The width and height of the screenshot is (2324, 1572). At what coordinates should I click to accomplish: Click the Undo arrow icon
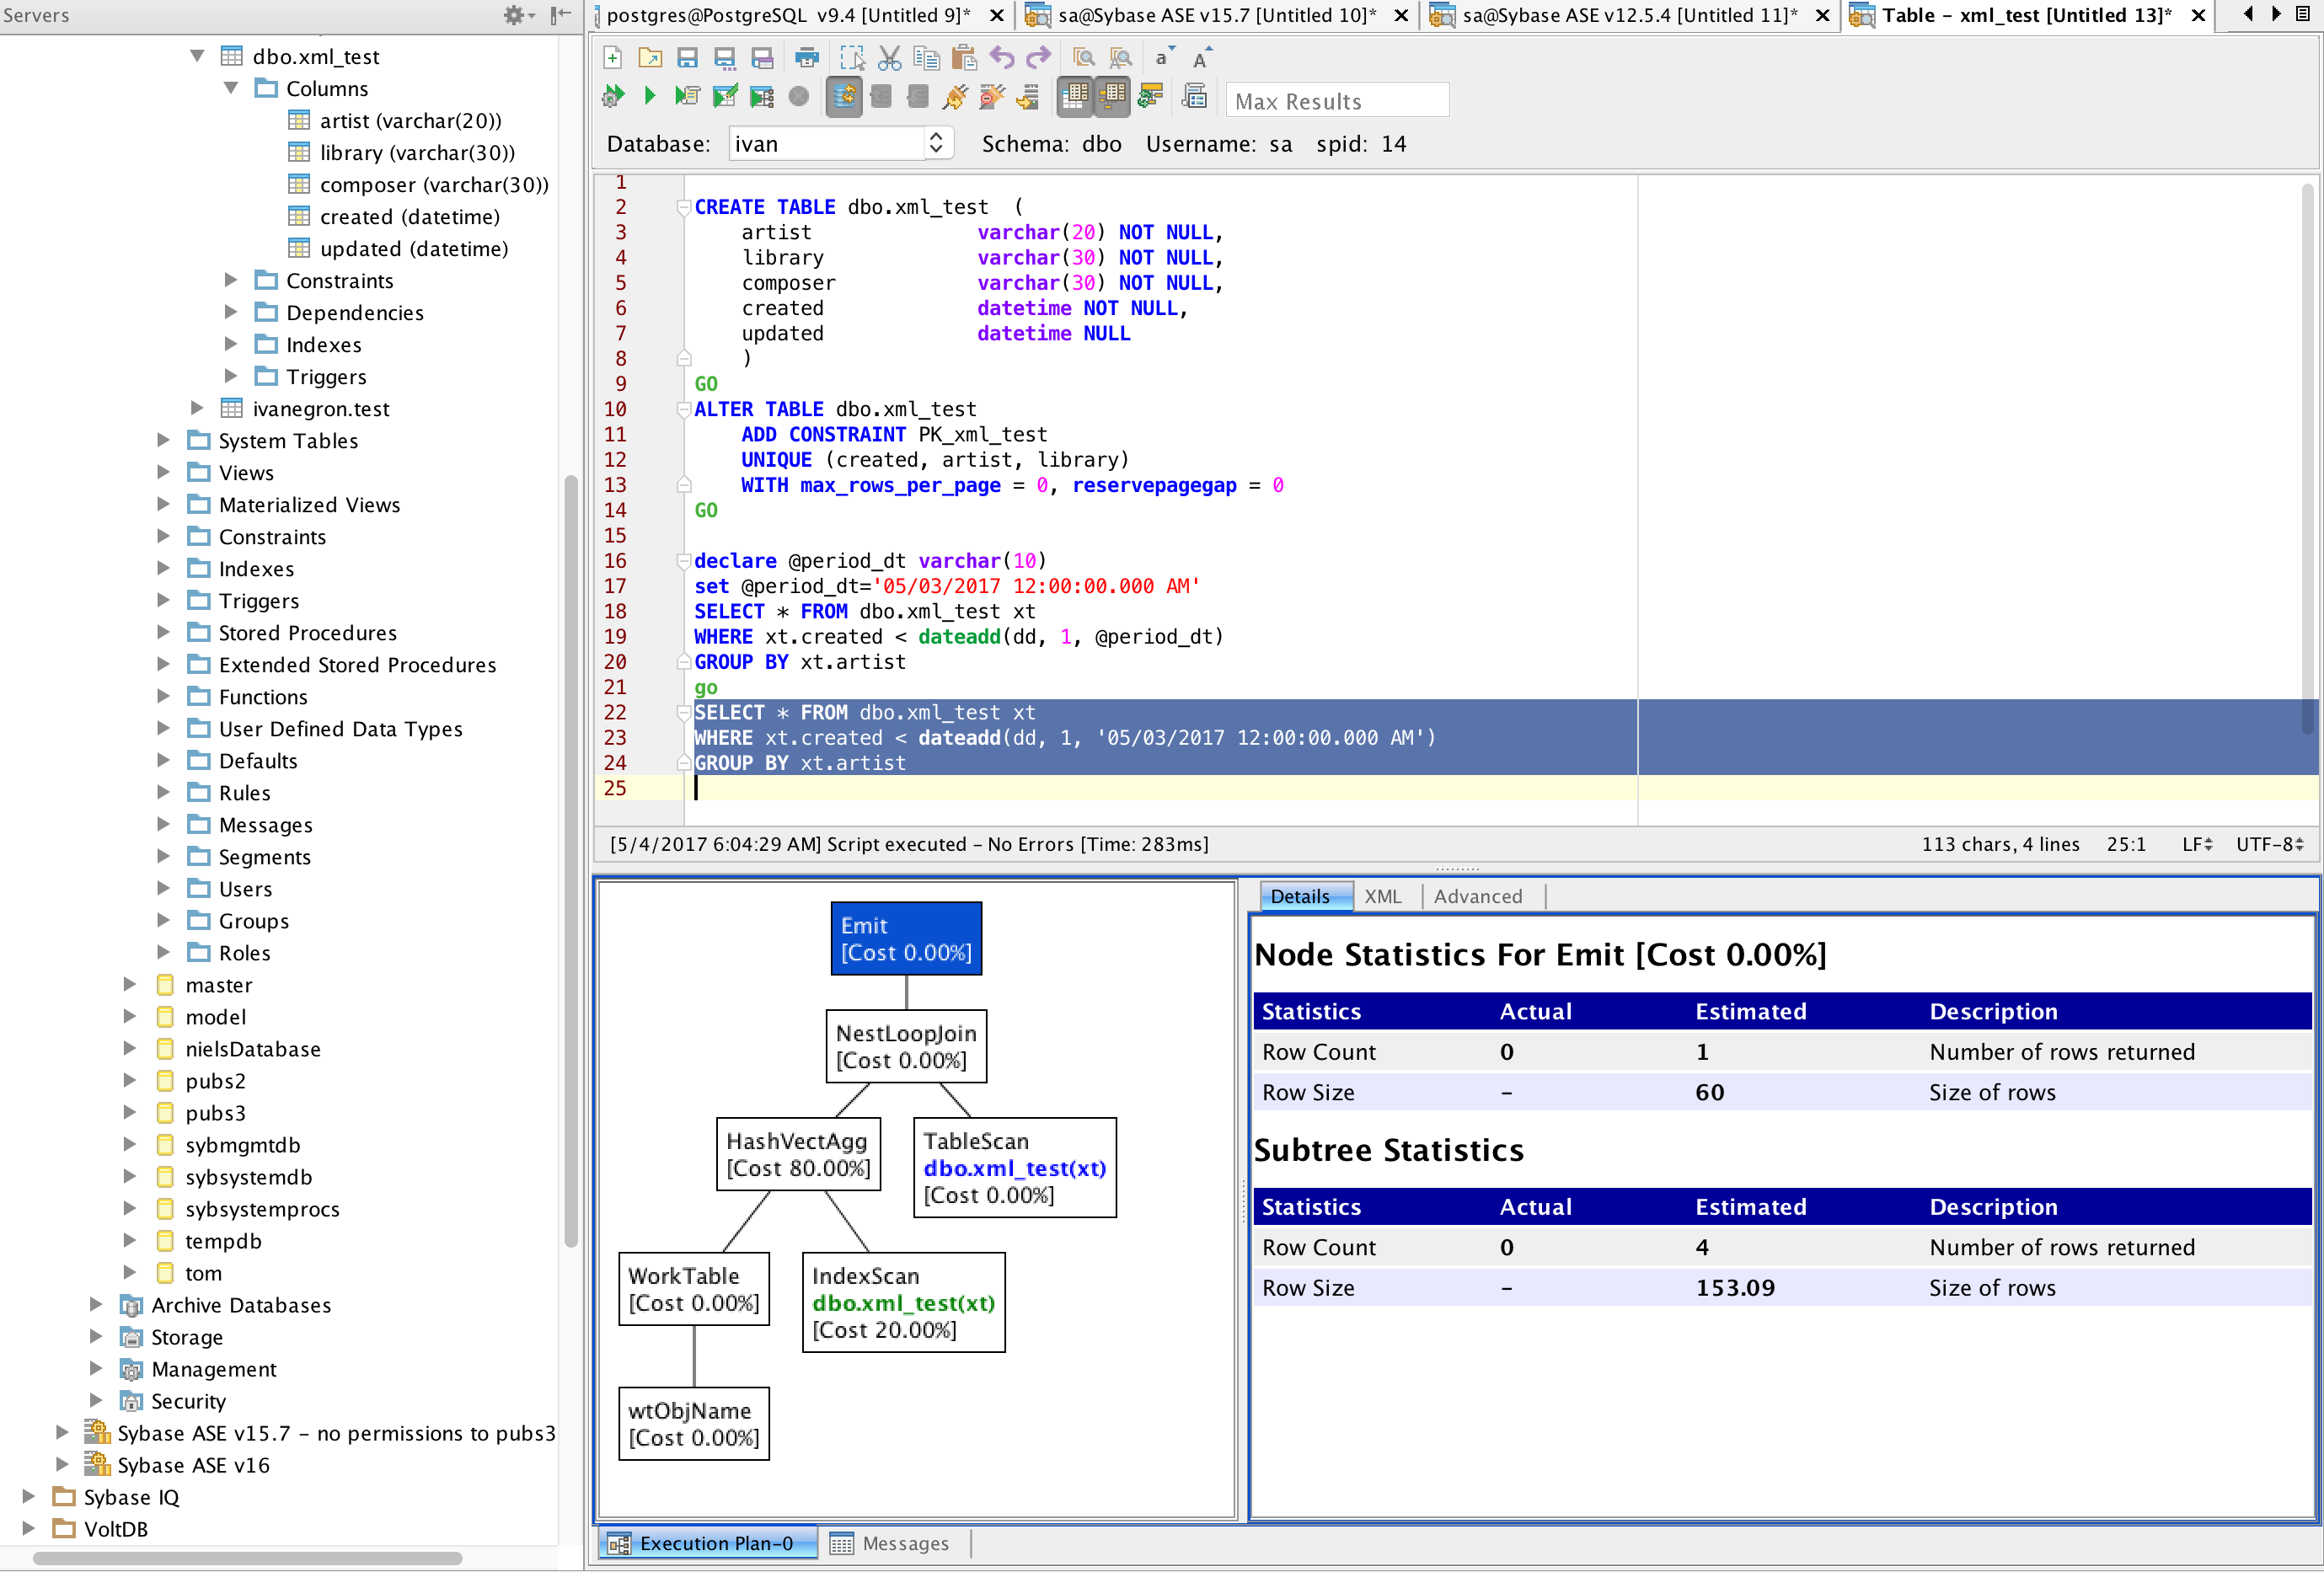click(x=1001, y=58)
